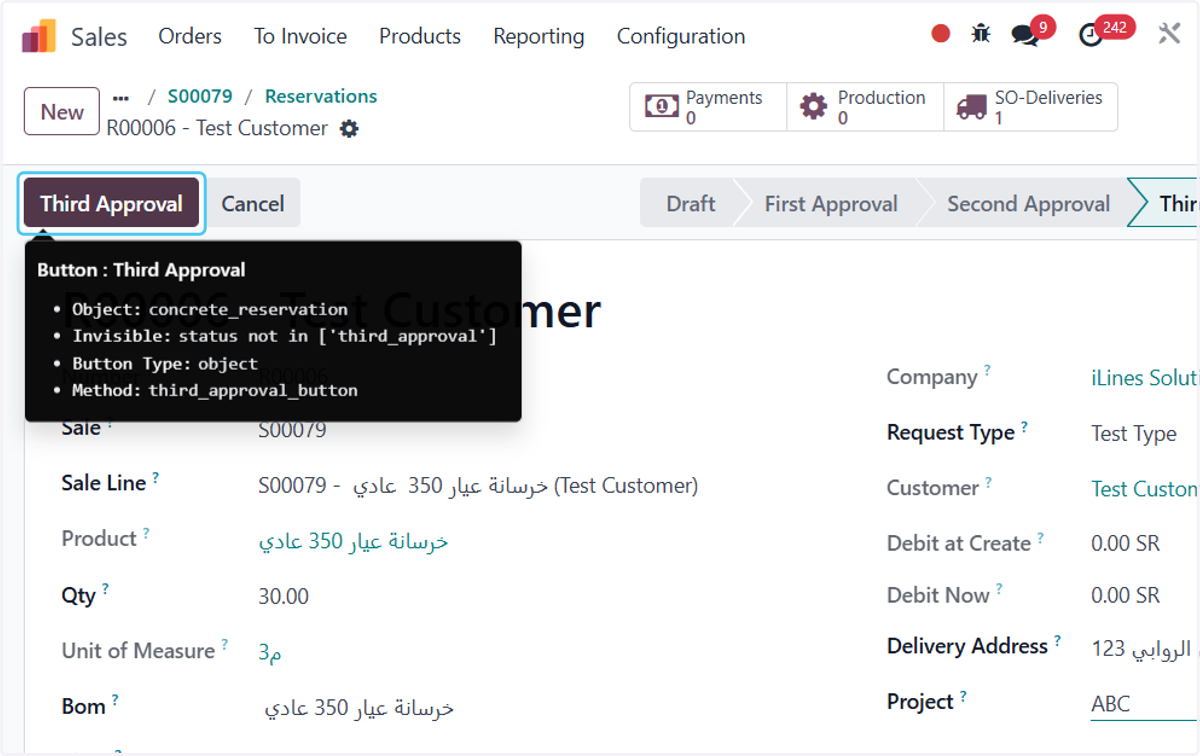Open the breadcrumb ellipsis menu
Screen dimensions: 1200x756
(121, 98)
